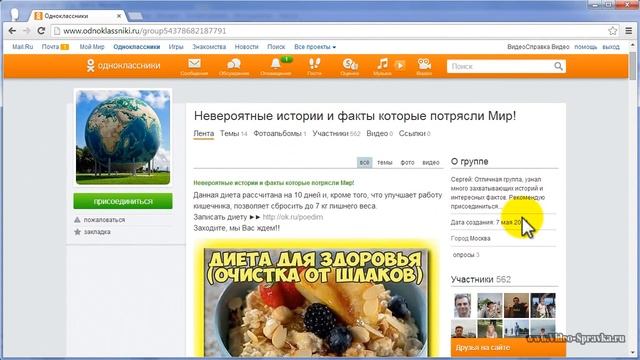Open http://ok.ru/poedim link
640x360 pixels.
293,217
